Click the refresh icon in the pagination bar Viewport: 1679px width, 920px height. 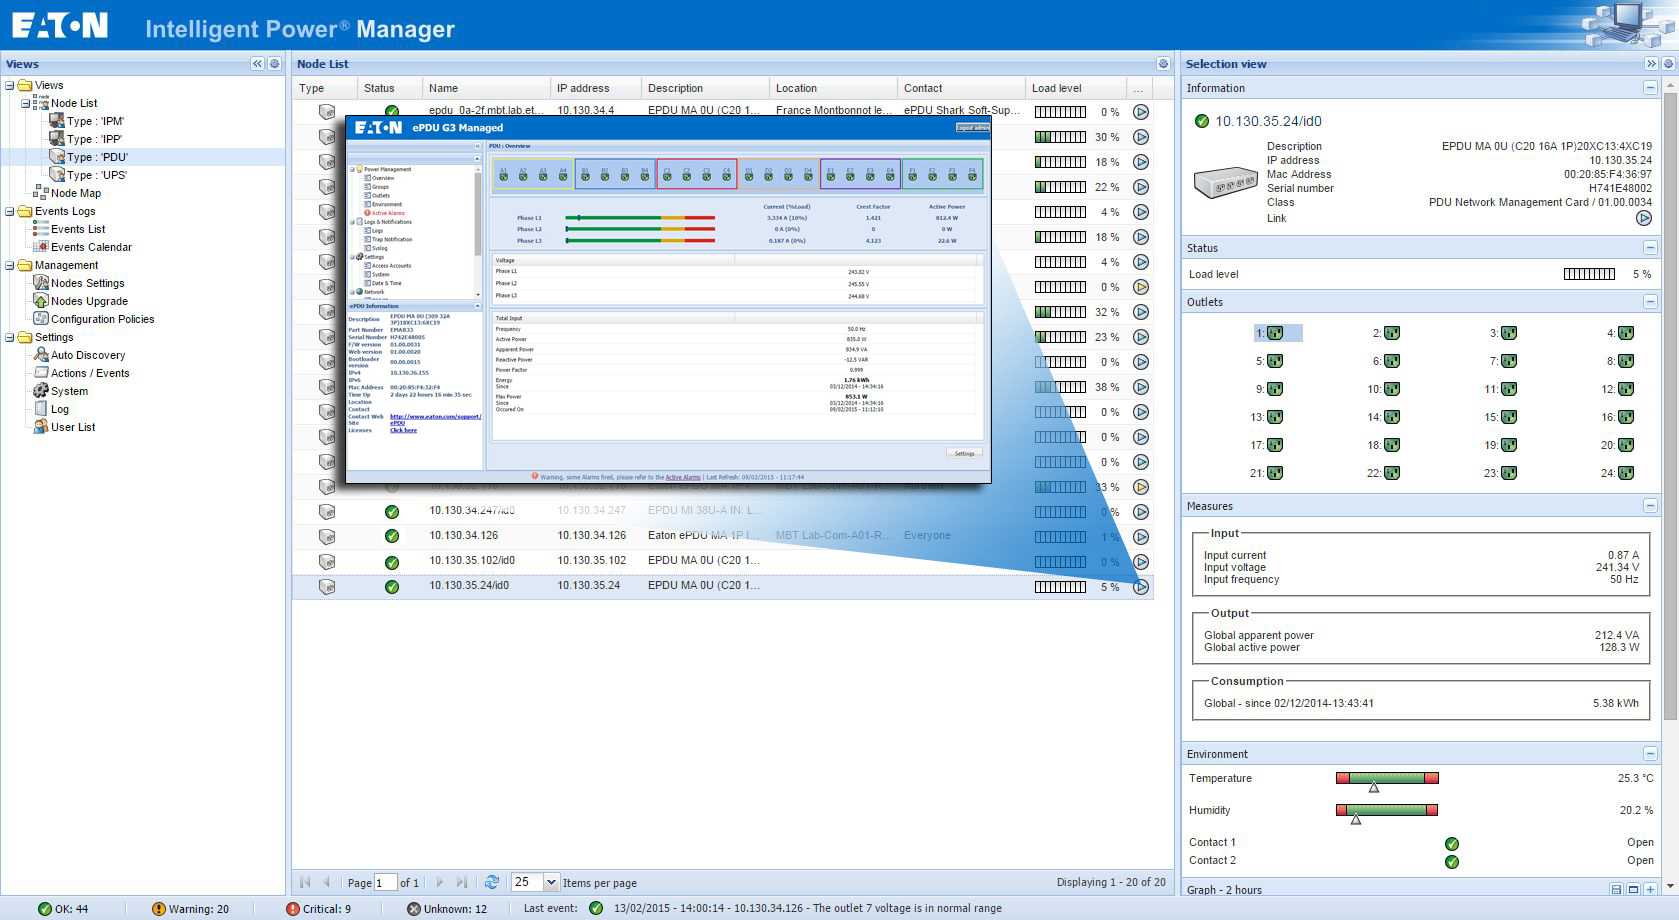click(x=491, y=882)
